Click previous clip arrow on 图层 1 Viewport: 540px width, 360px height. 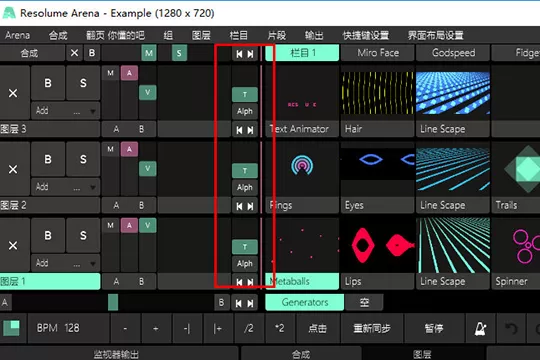239,282
